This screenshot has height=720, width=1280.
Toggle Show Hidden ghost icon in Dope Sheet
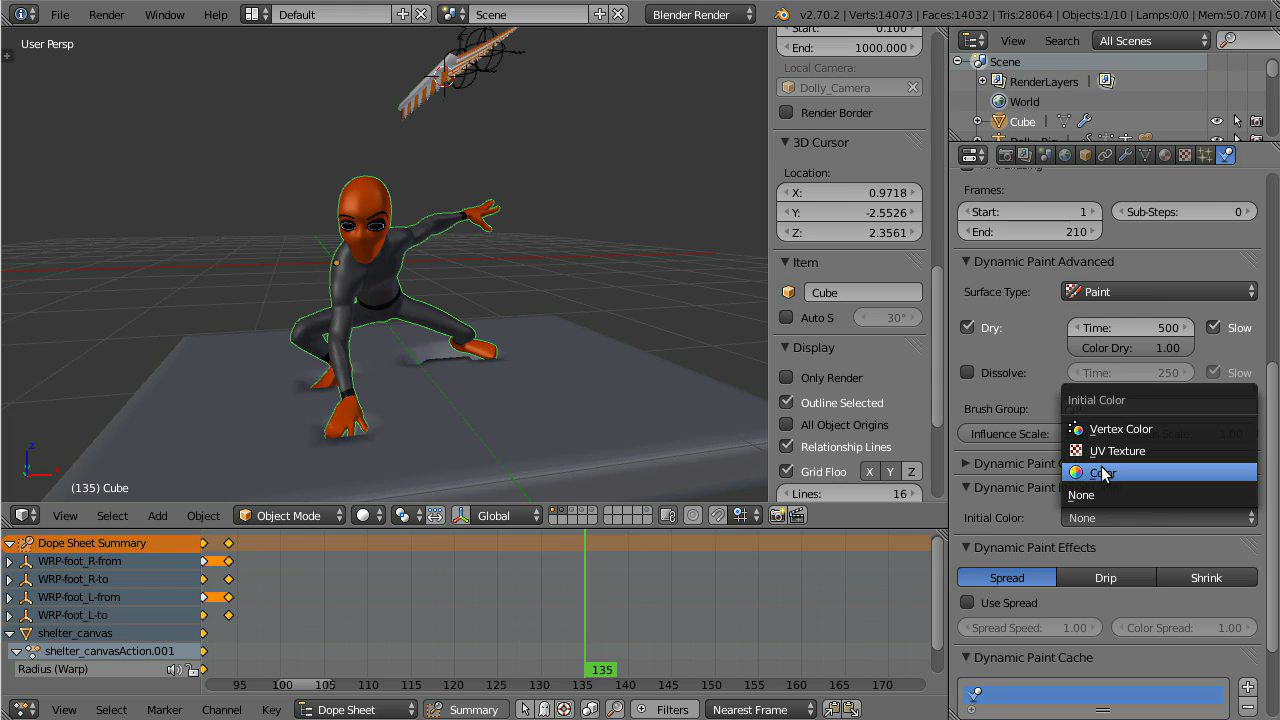(x=544, y=709)
